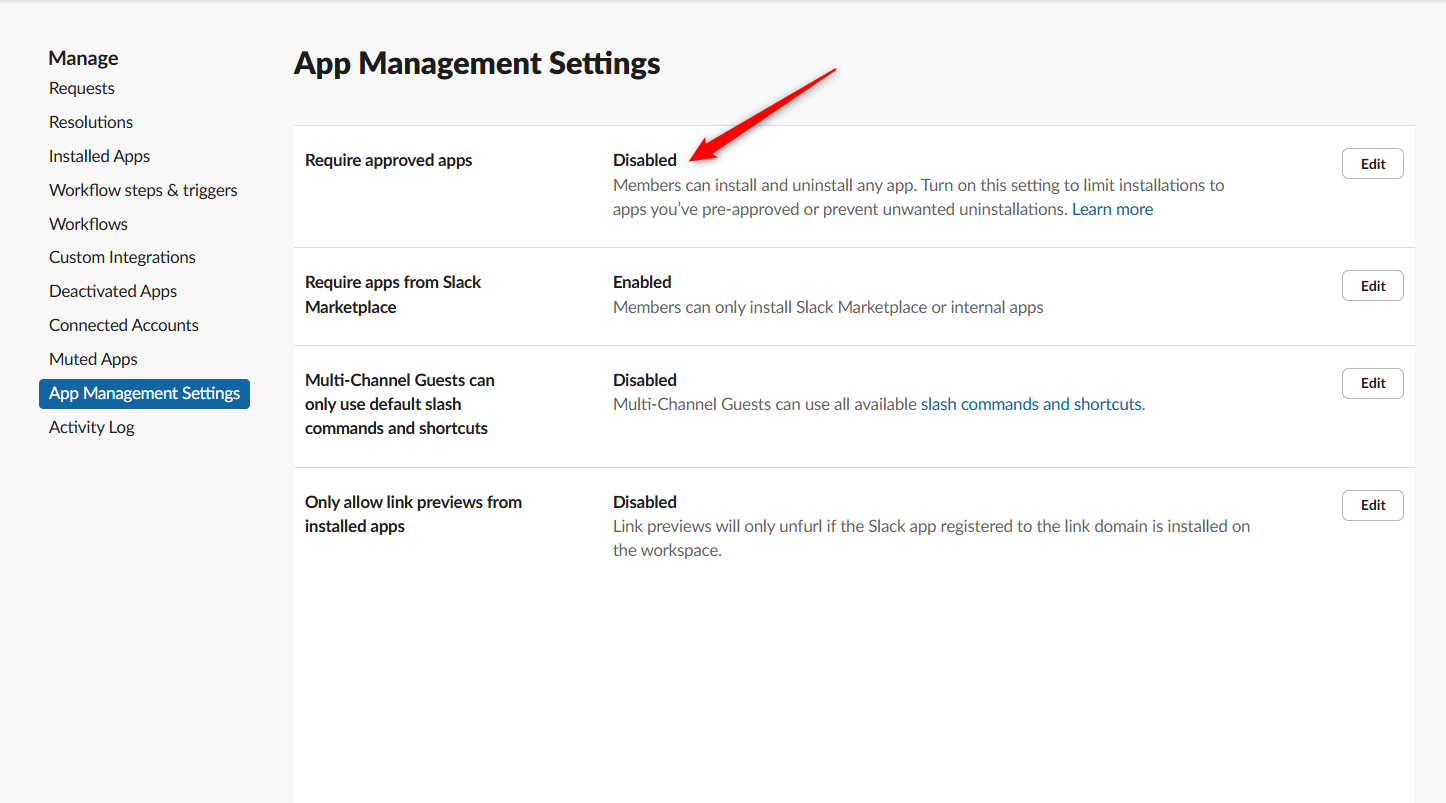Open the Workflows sidebar item
This screenshot has width=1446, height=803.
[88, 224]
